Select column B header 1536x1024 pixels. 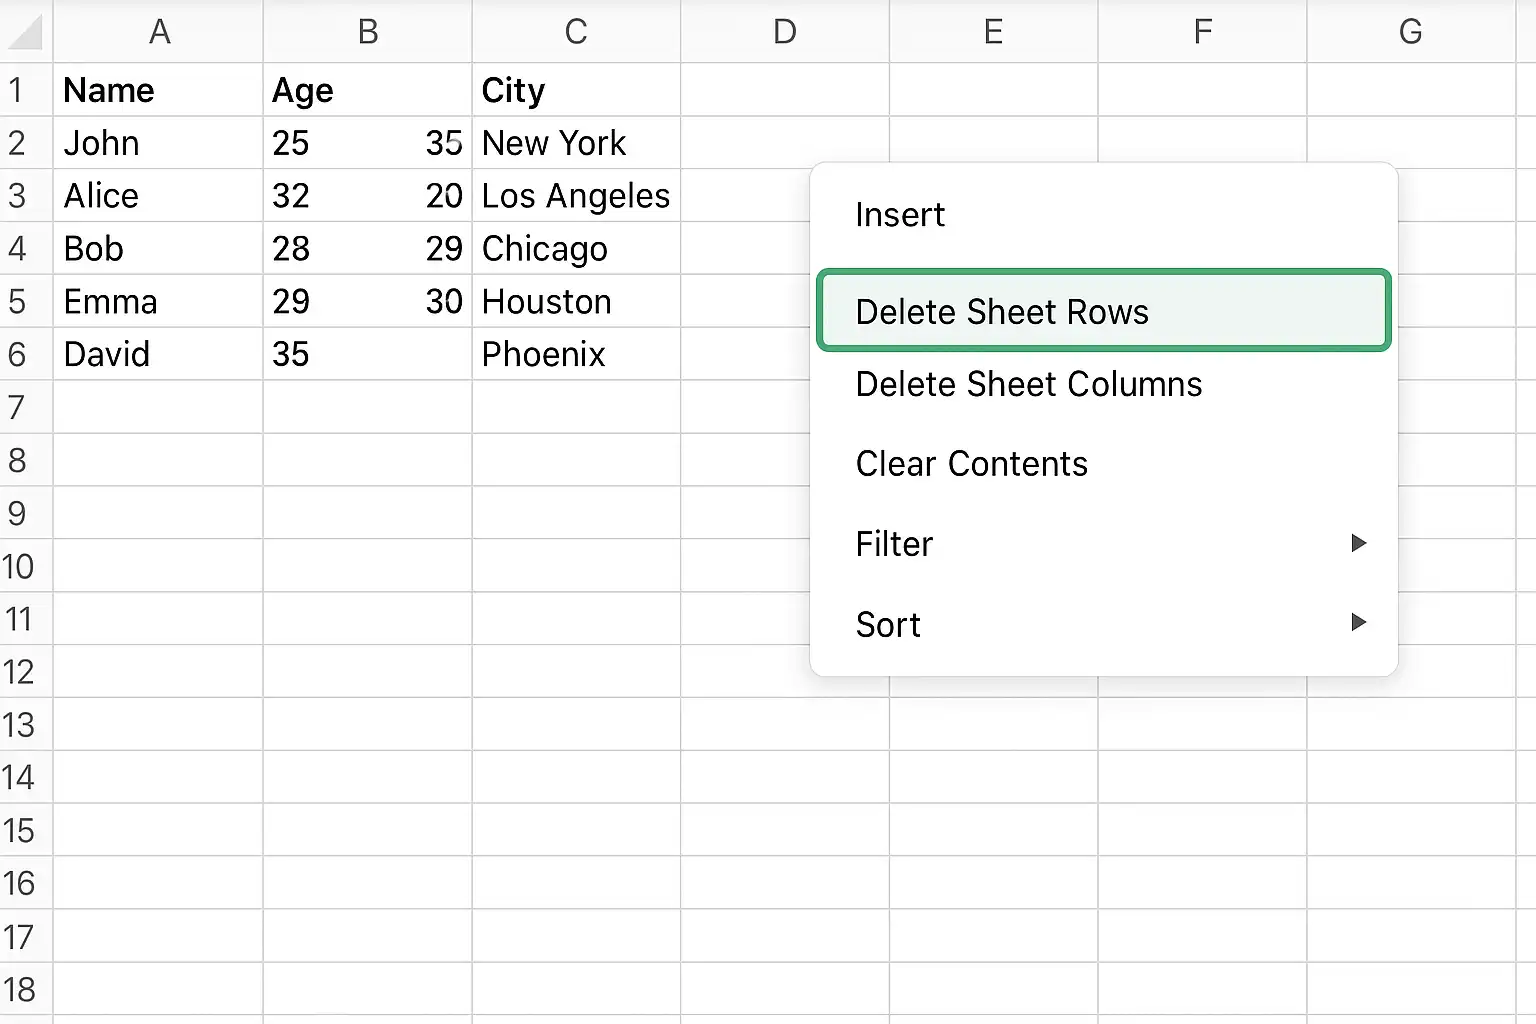pyautogui.click(x=368, y=32)
